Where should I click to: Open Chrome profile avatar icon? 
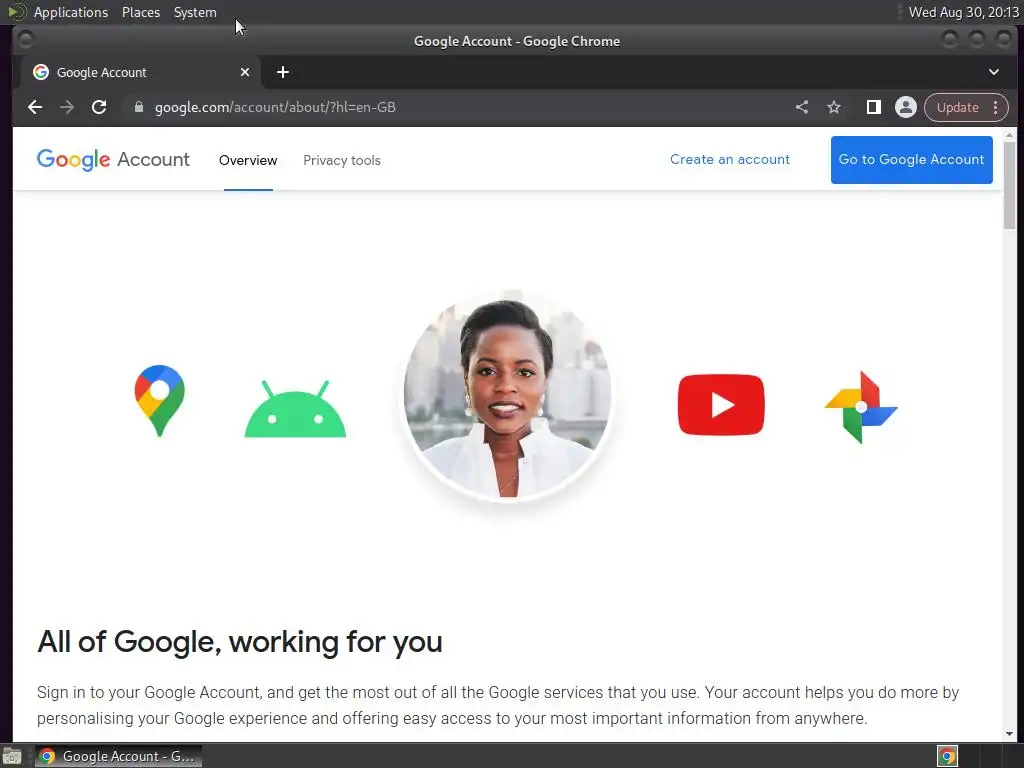tap(906, 107)
